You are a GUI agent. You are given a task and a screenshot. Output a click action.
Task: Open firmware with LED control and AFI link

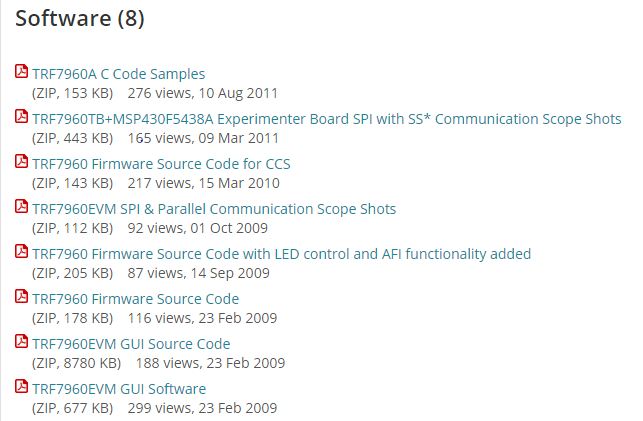(281, 254)
